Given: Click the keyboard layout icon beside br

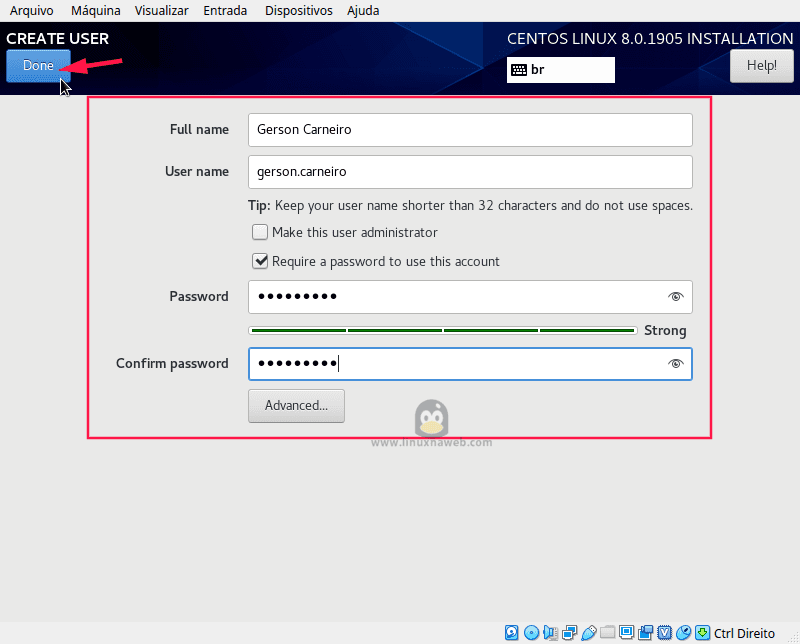Looking at the screenshot, I should point(519,70).
